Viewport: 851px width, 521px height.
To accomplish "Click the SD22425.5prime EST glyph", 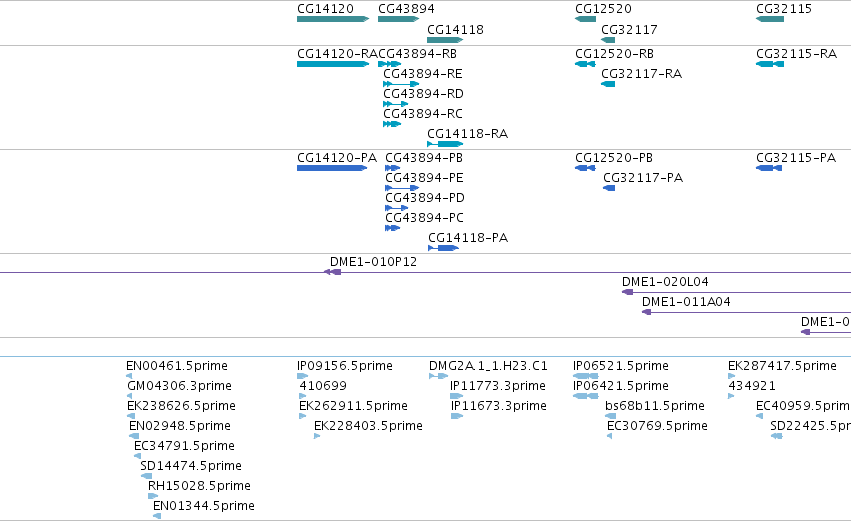I will pos(777,436).
